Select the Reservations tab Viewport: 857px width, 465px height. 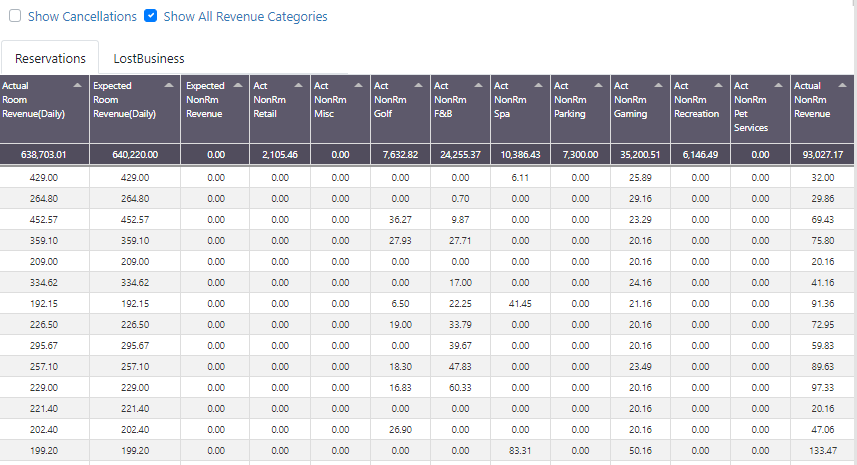50,58
